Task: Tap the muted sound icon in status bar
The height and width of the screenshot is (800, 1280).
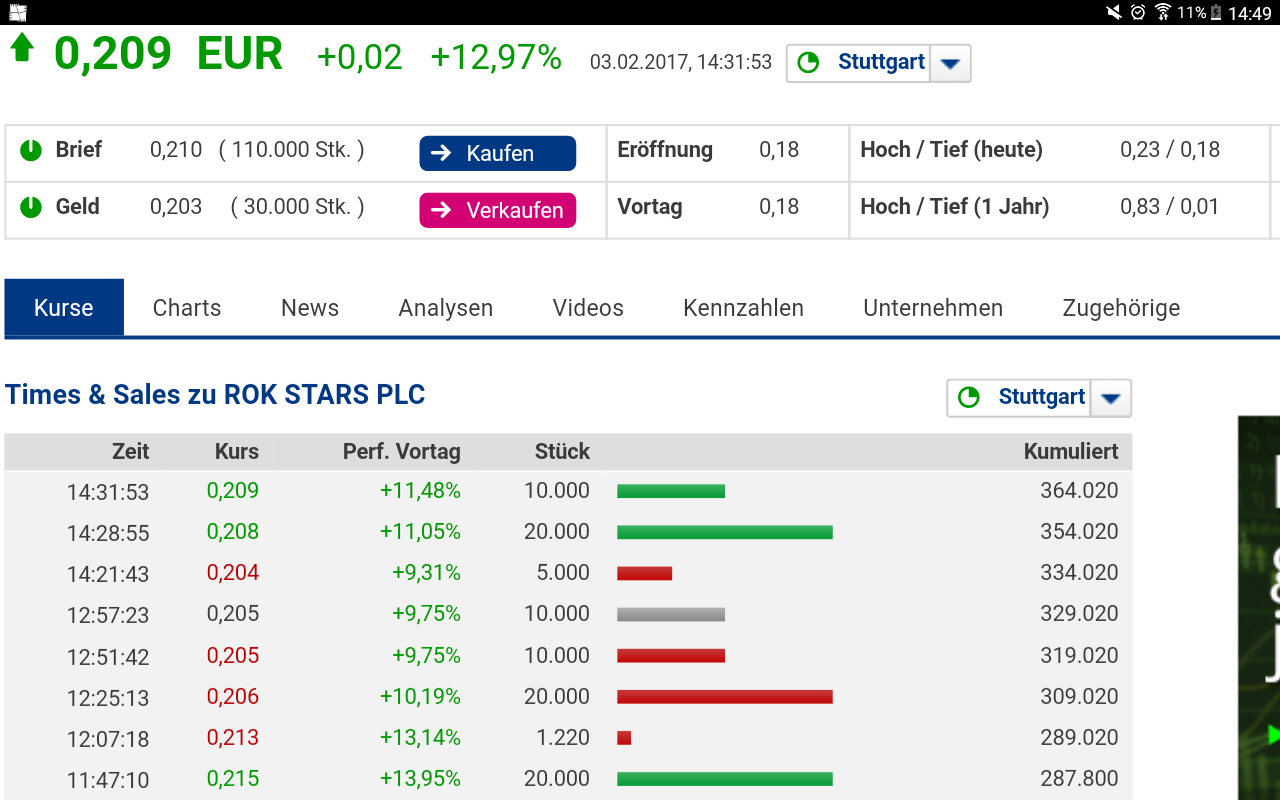Action: point(1114,12)
